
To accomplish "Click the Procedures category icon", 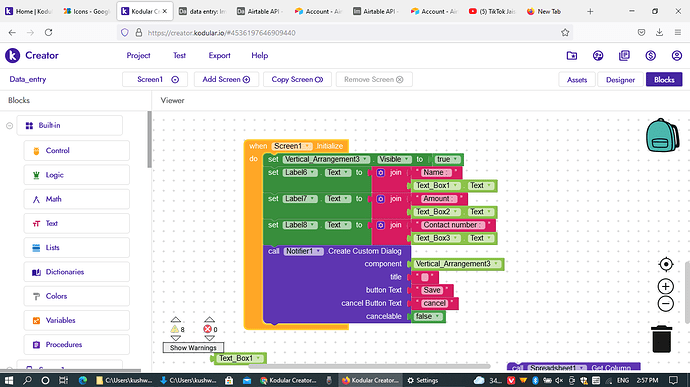I will click(36, 345).
